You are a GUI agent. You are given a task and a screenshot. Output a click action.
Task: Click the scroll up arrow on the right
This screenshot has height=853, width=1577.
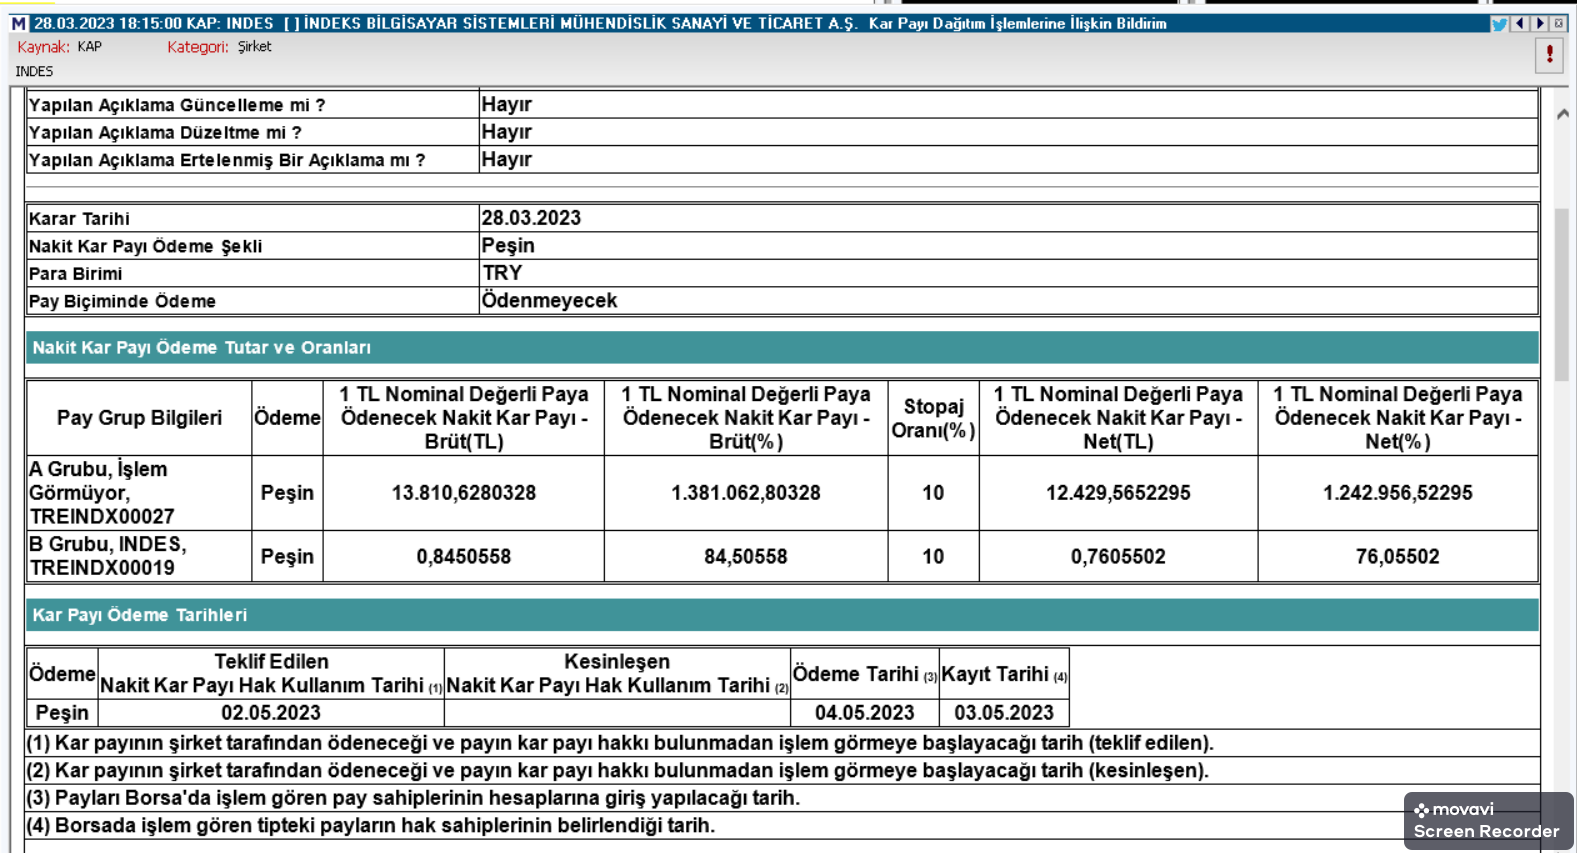[1563, 114]
